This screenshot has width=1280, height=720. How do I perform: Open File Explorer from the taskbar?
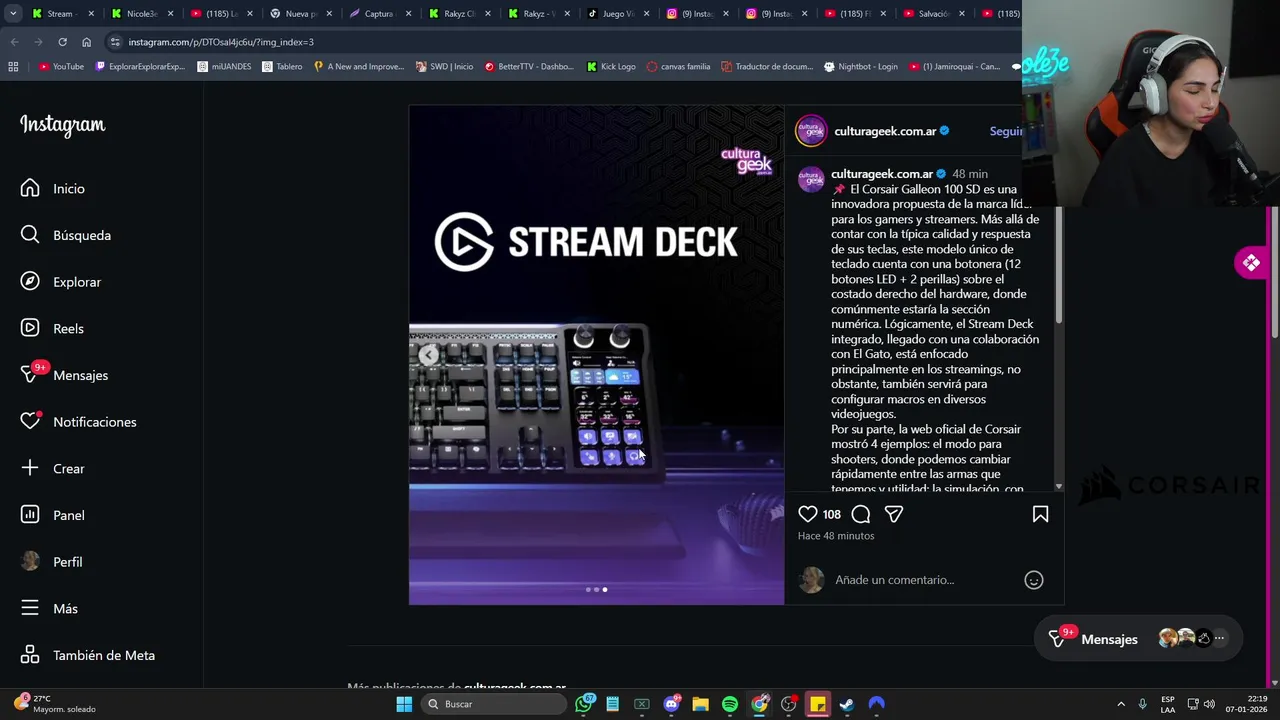click(700, 704)
